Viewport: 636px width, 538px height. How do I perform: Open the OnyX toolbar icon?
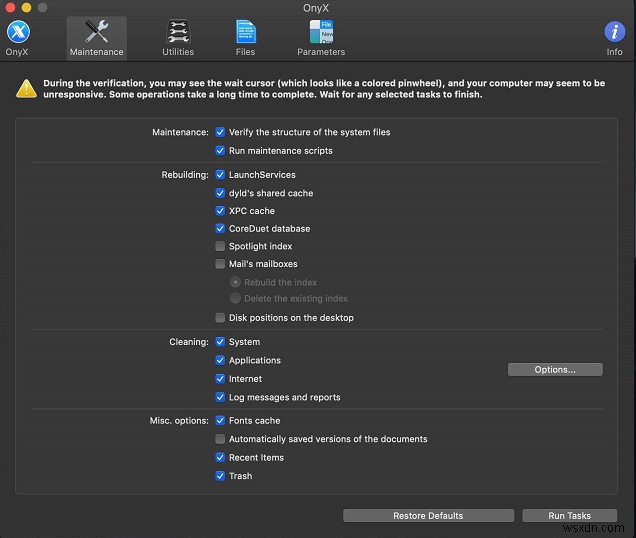point(18,32)
